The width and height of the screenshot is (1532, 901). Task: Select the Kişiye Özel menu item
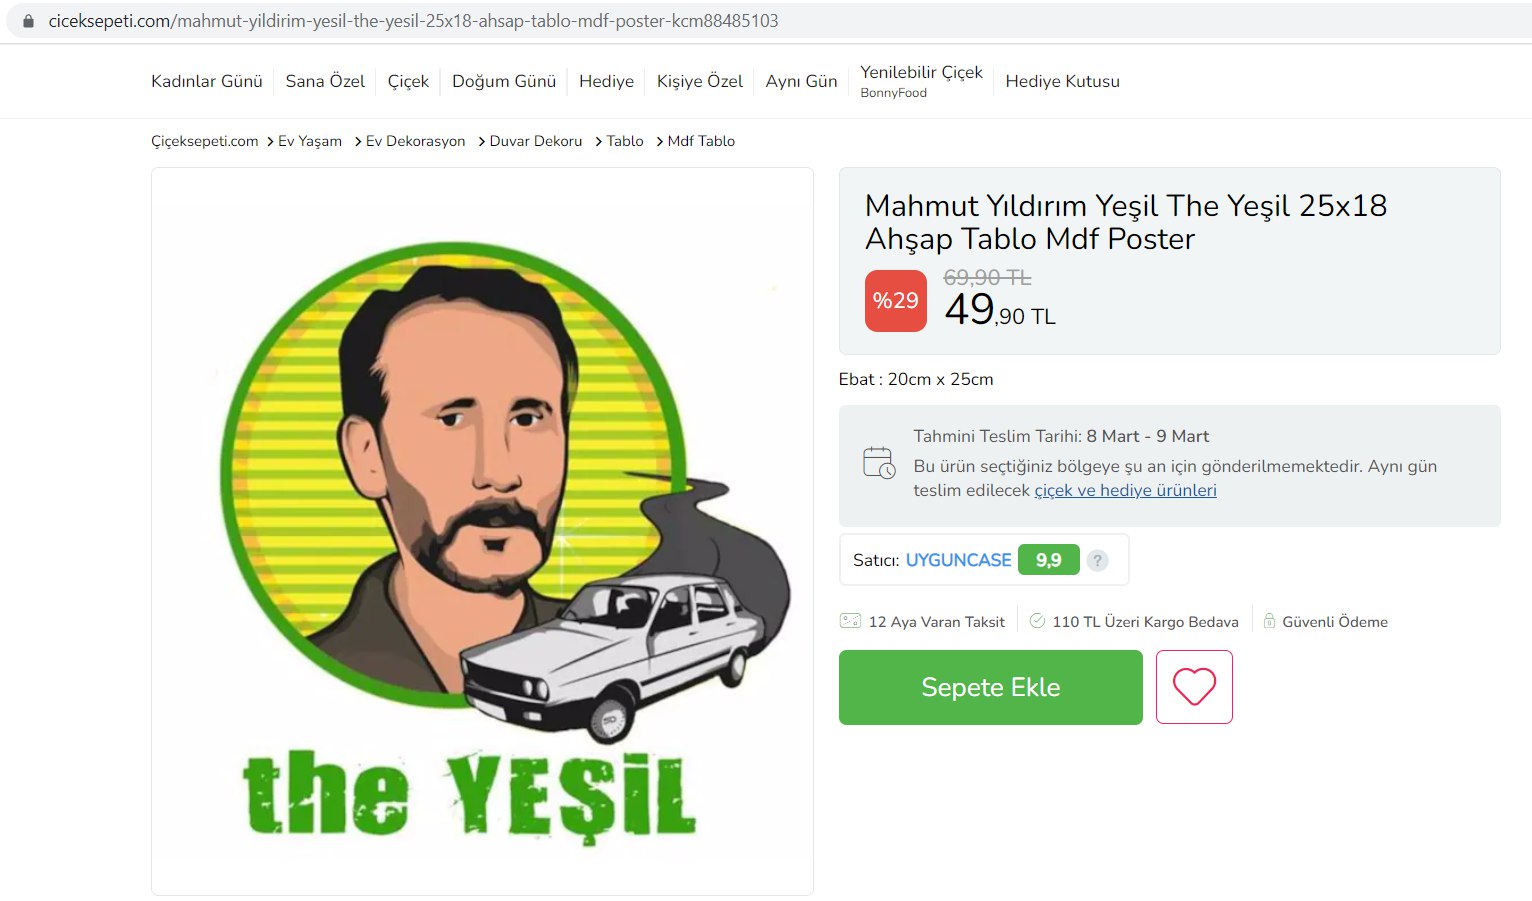point(700,81)
